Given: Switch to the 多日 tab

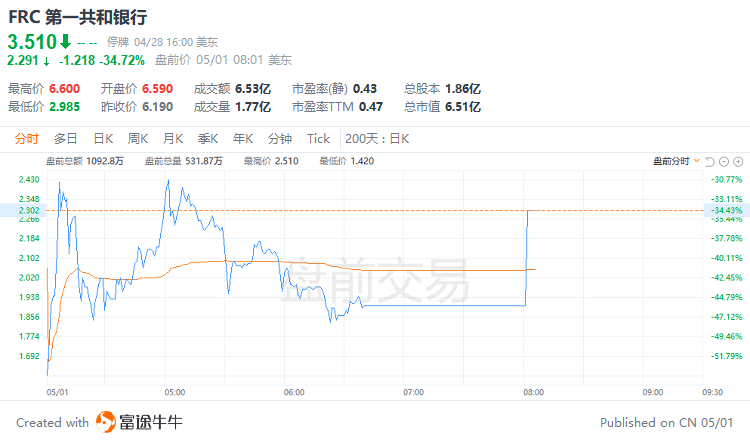Looking at the screenshot, I should pyautogui.click(x=66, y=139).
